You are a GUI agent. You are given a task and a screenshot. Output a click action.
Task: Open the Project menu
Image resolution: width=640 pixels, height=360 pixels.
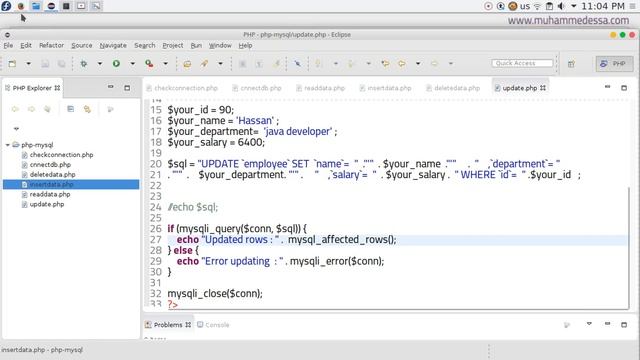pyautogui.click(x=173, y=45)
